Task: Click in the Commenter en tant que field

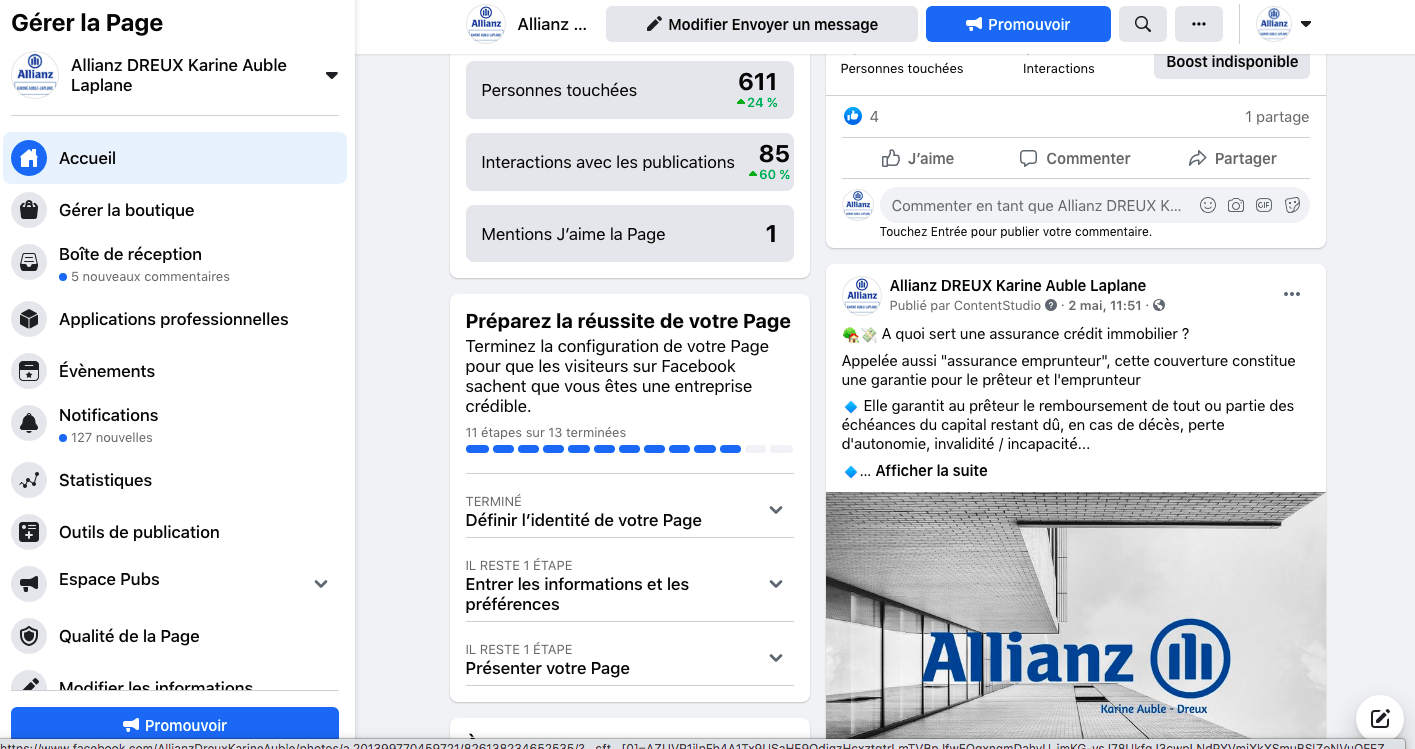Action: click(x=1036, y=205)
